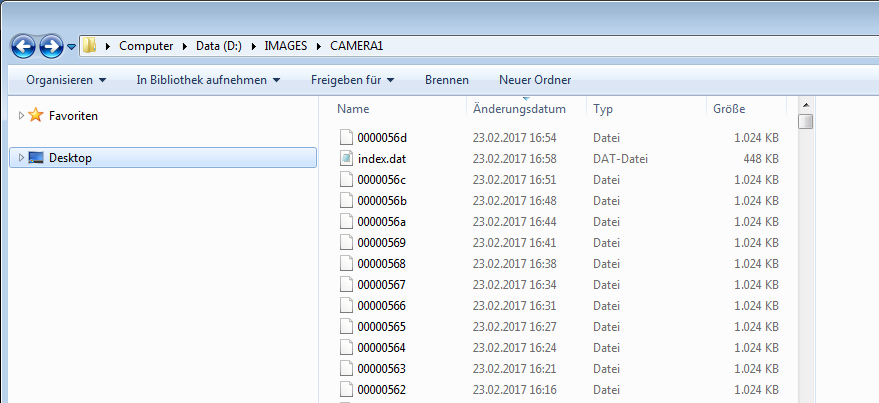Create a folder with Neuer Ordner

click(535, 80)
